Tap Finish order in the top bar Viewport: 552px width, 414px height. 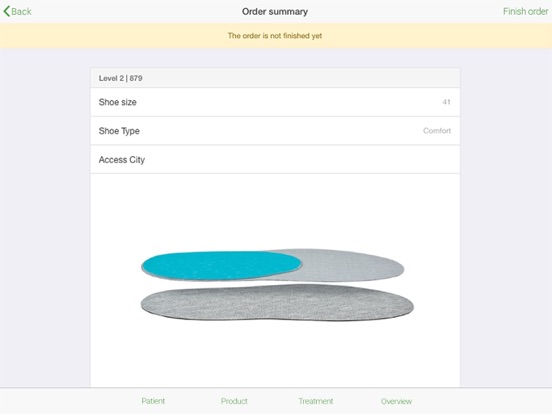pos(525,12)
